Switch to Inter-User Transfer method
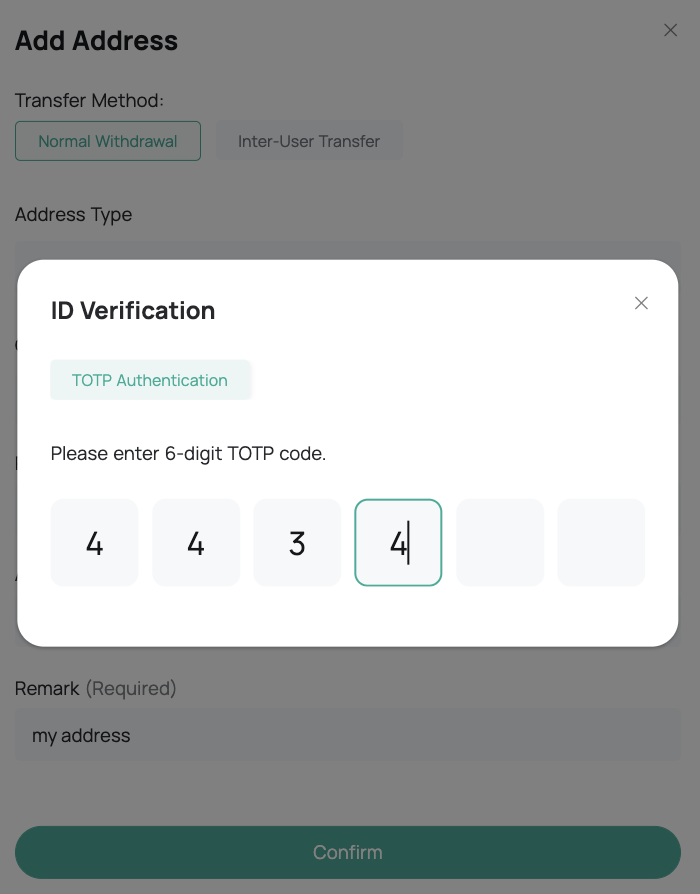The image size is (700, 894). click(309, 141)
